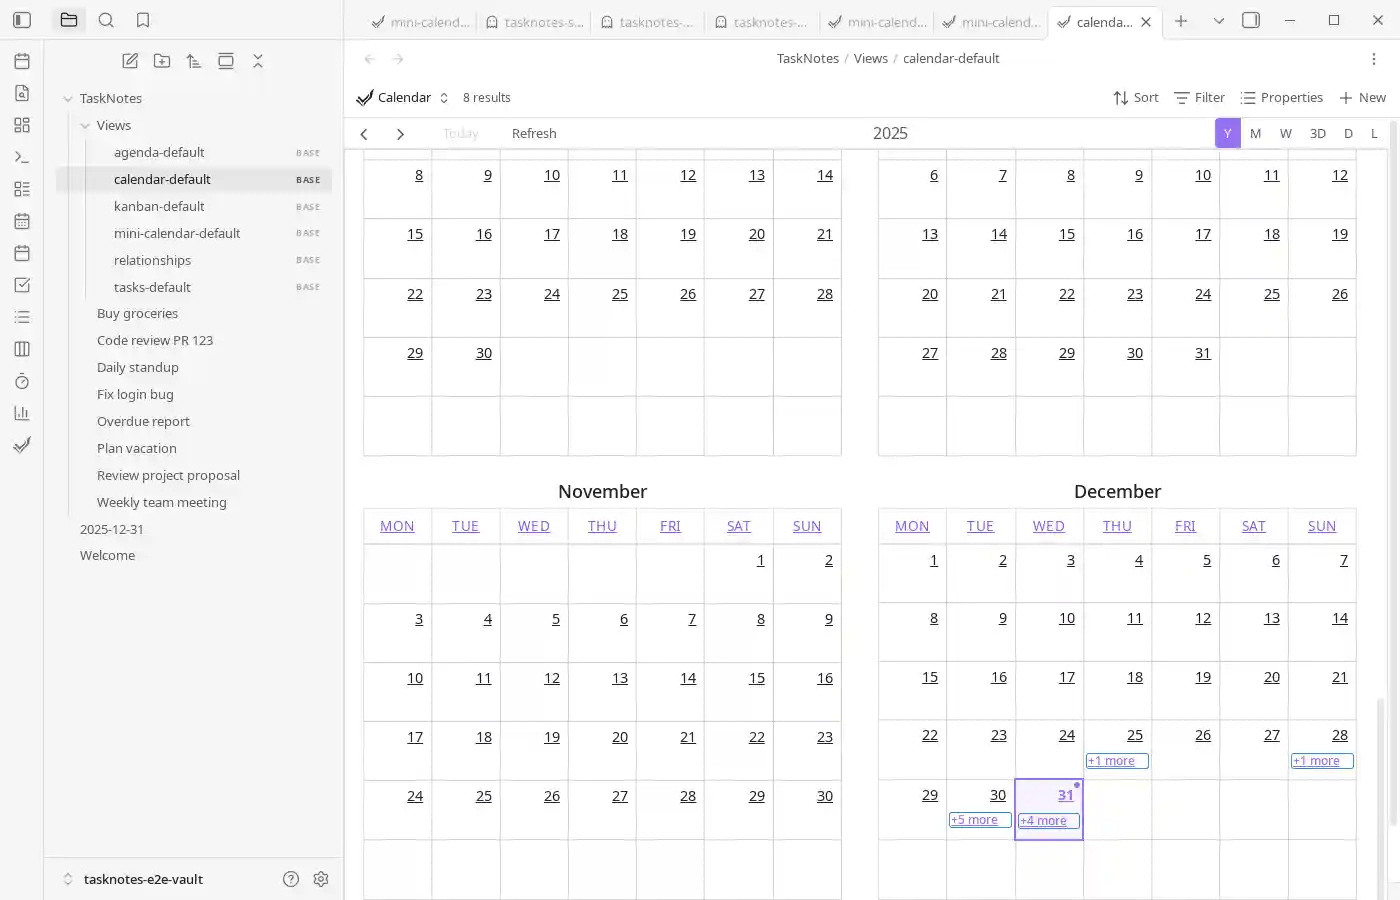The height and width of the screenshot is (900, 1400).
Task: Click the collapse all folders icon
Action: point(258,61)
